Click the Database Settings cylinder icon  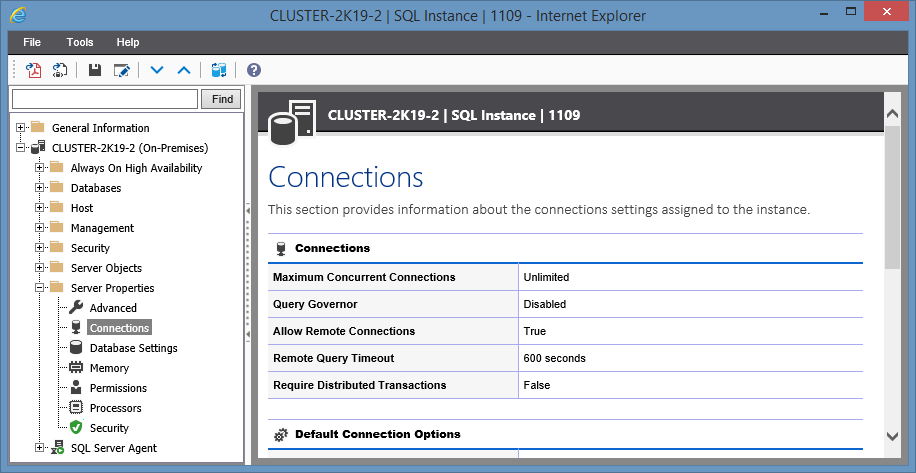point(76,347)
